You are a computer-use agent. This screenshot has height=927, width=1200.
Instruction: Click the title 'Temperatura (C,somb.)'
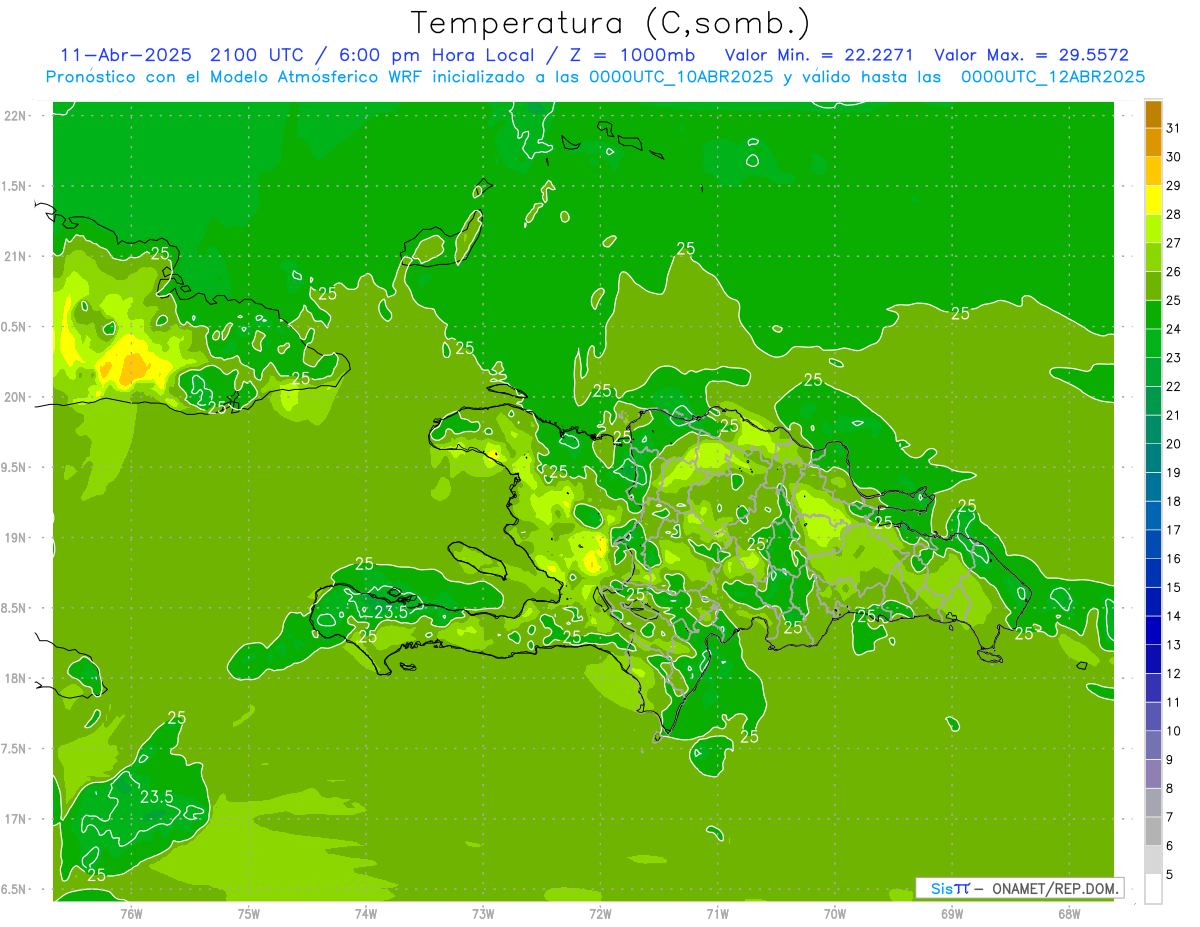tap(611, 22)
